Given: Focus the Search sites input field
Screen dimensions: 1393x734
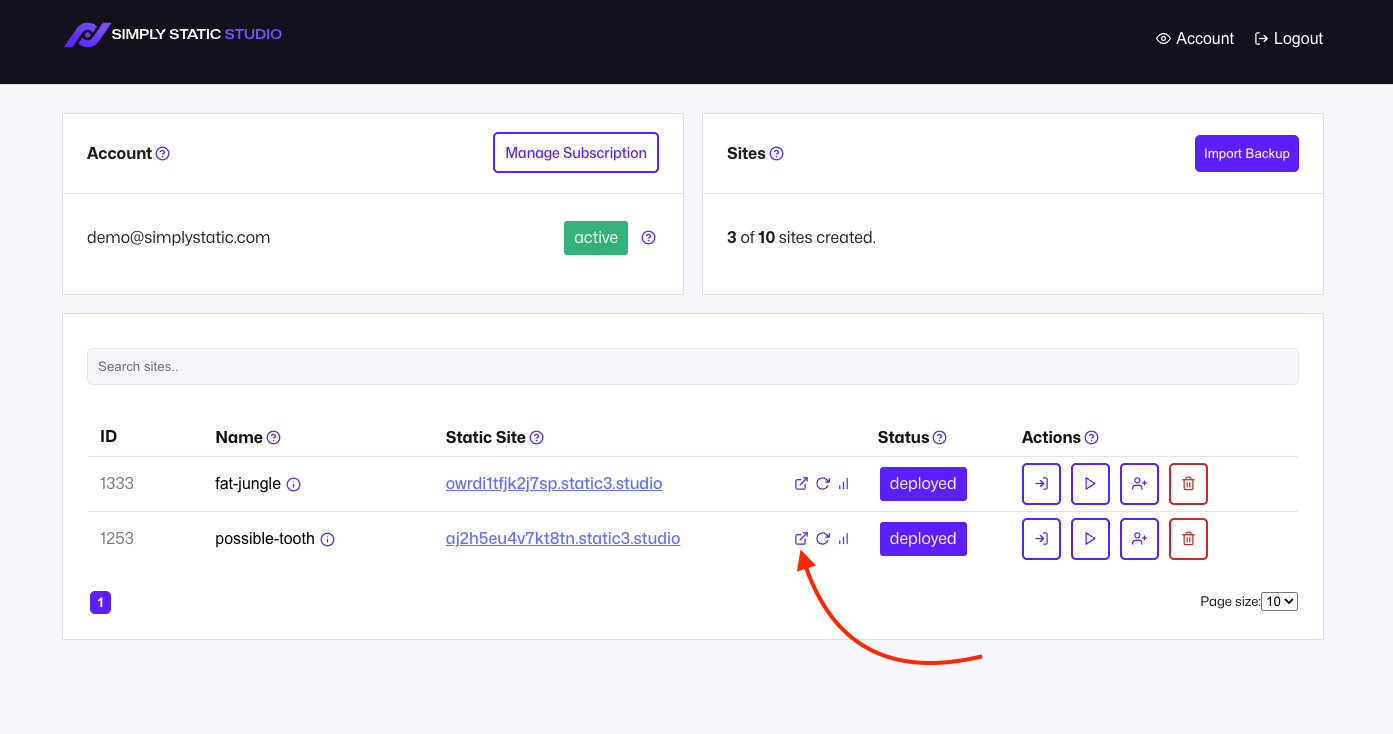Looking at the screenshot, I should point(693,367).
